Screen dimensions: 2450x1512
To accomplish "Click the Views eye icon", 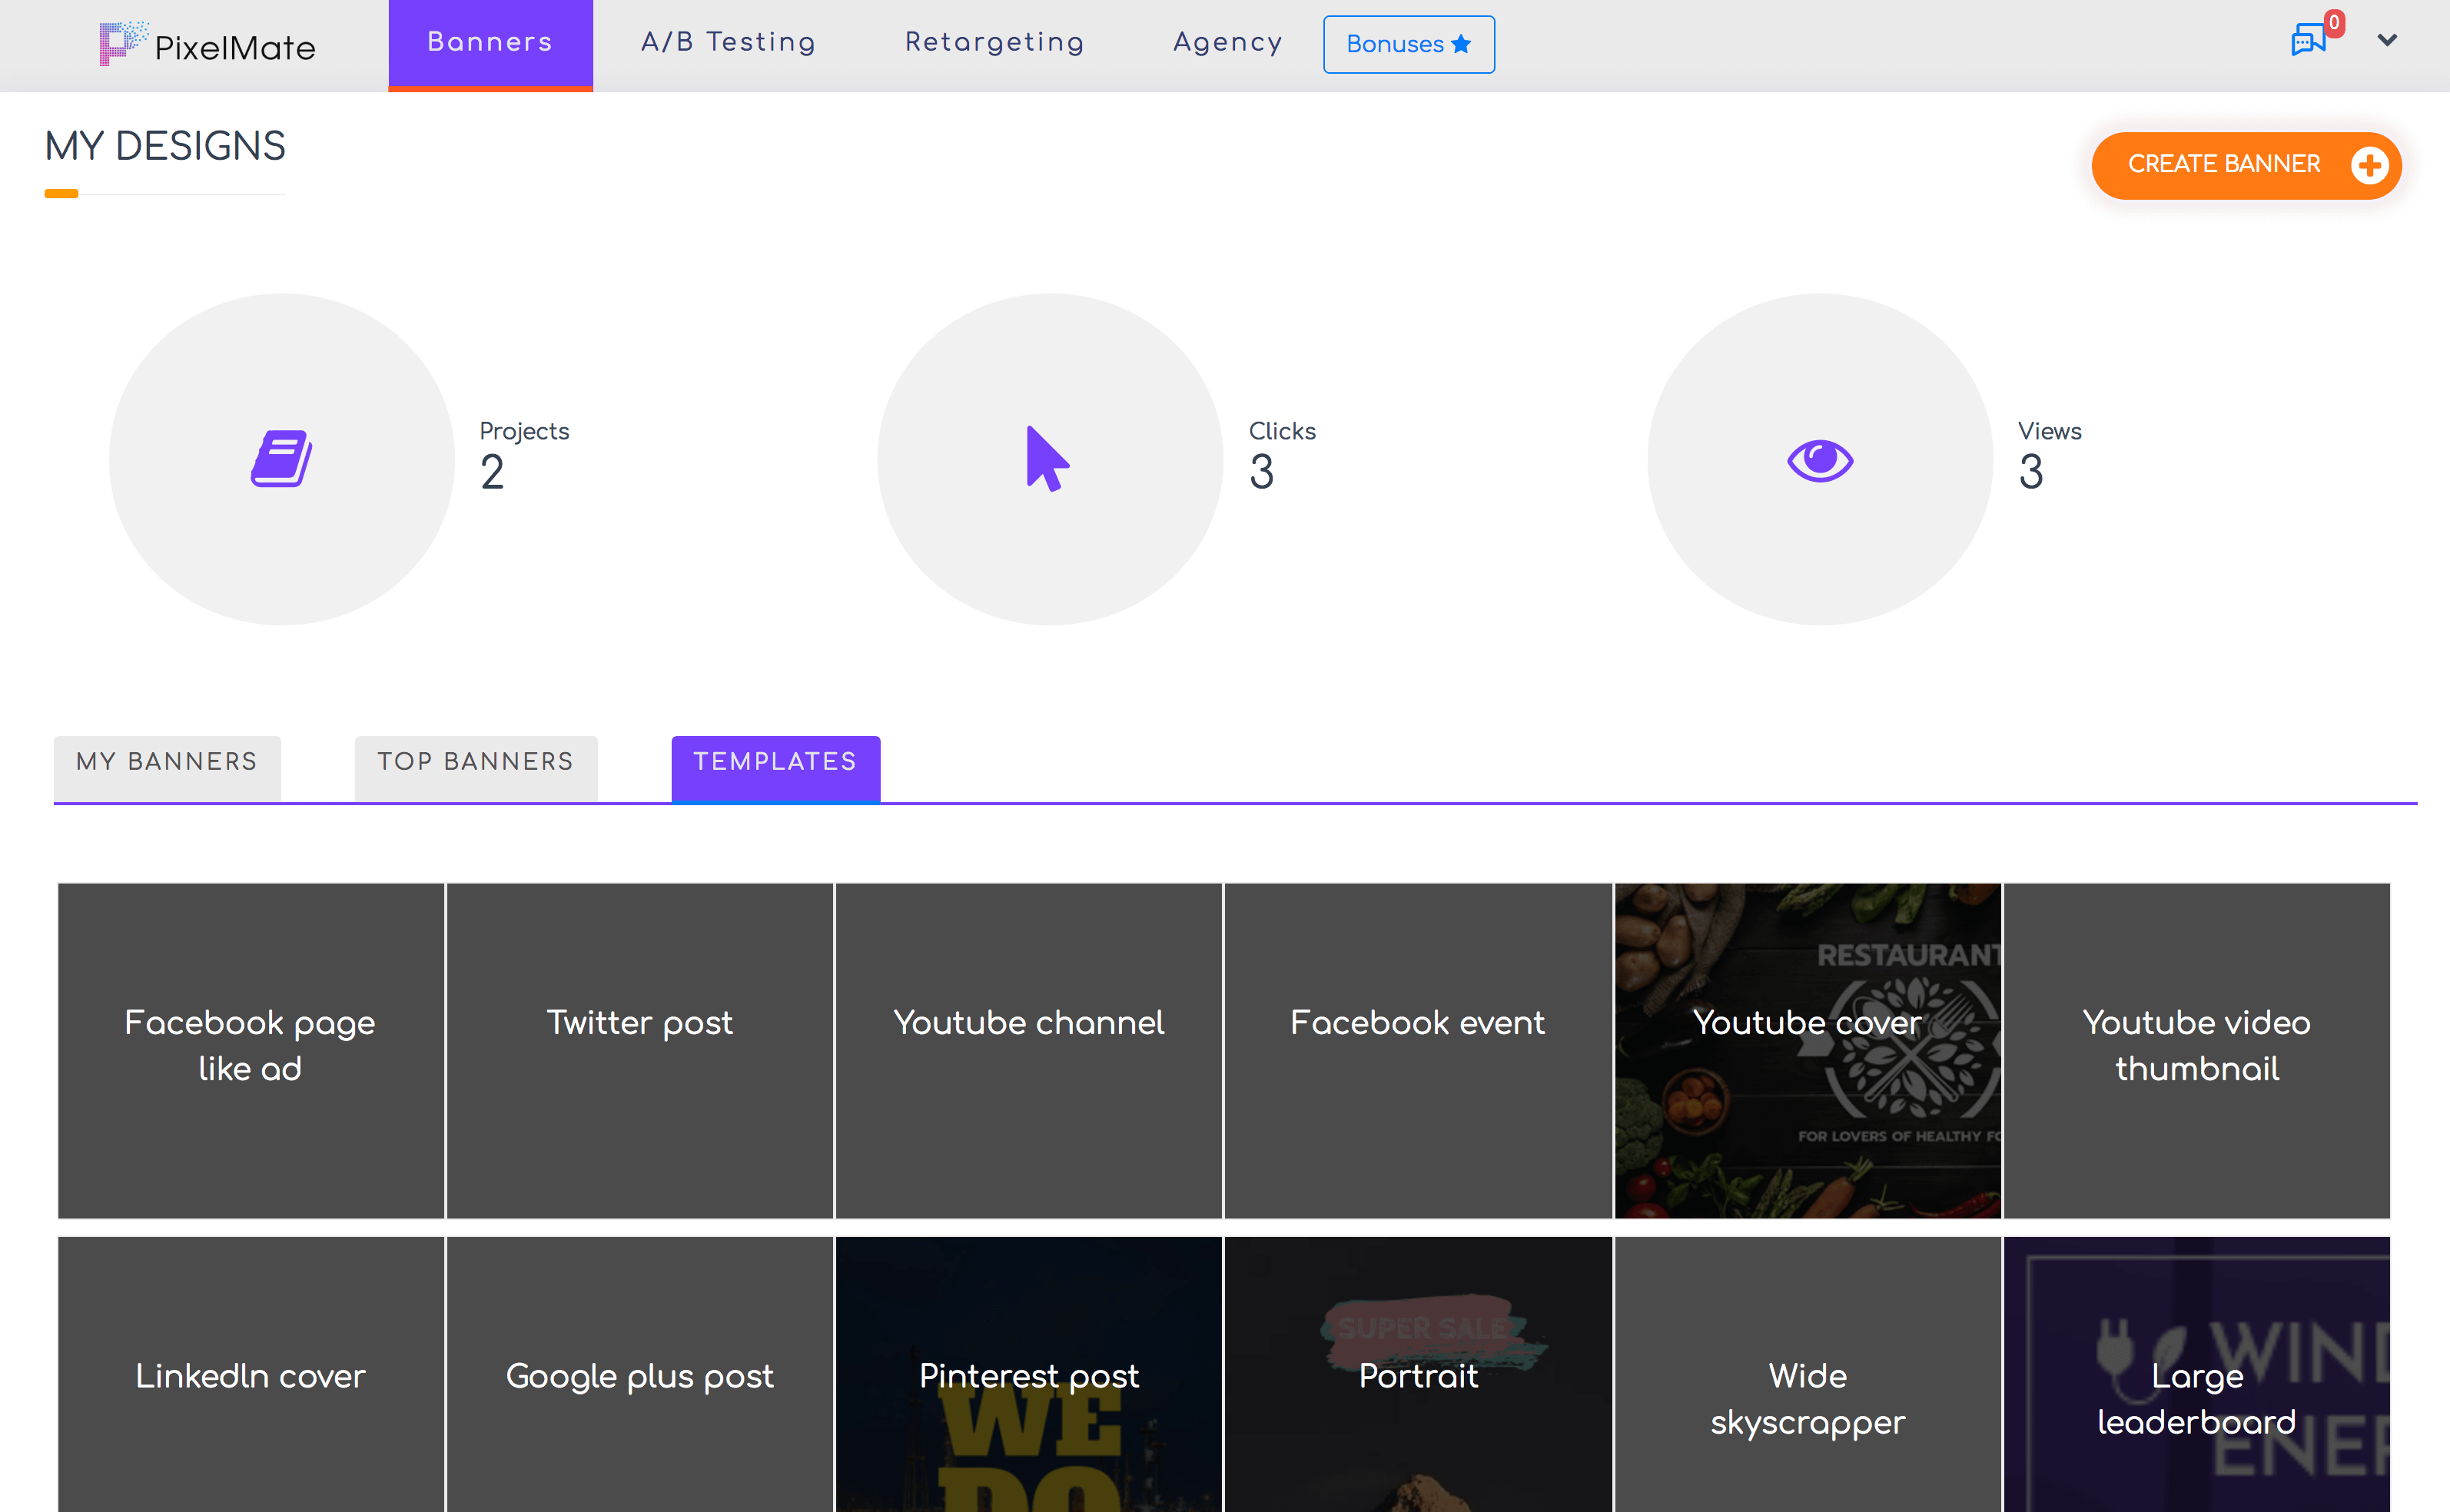I will coord(1819,460).
